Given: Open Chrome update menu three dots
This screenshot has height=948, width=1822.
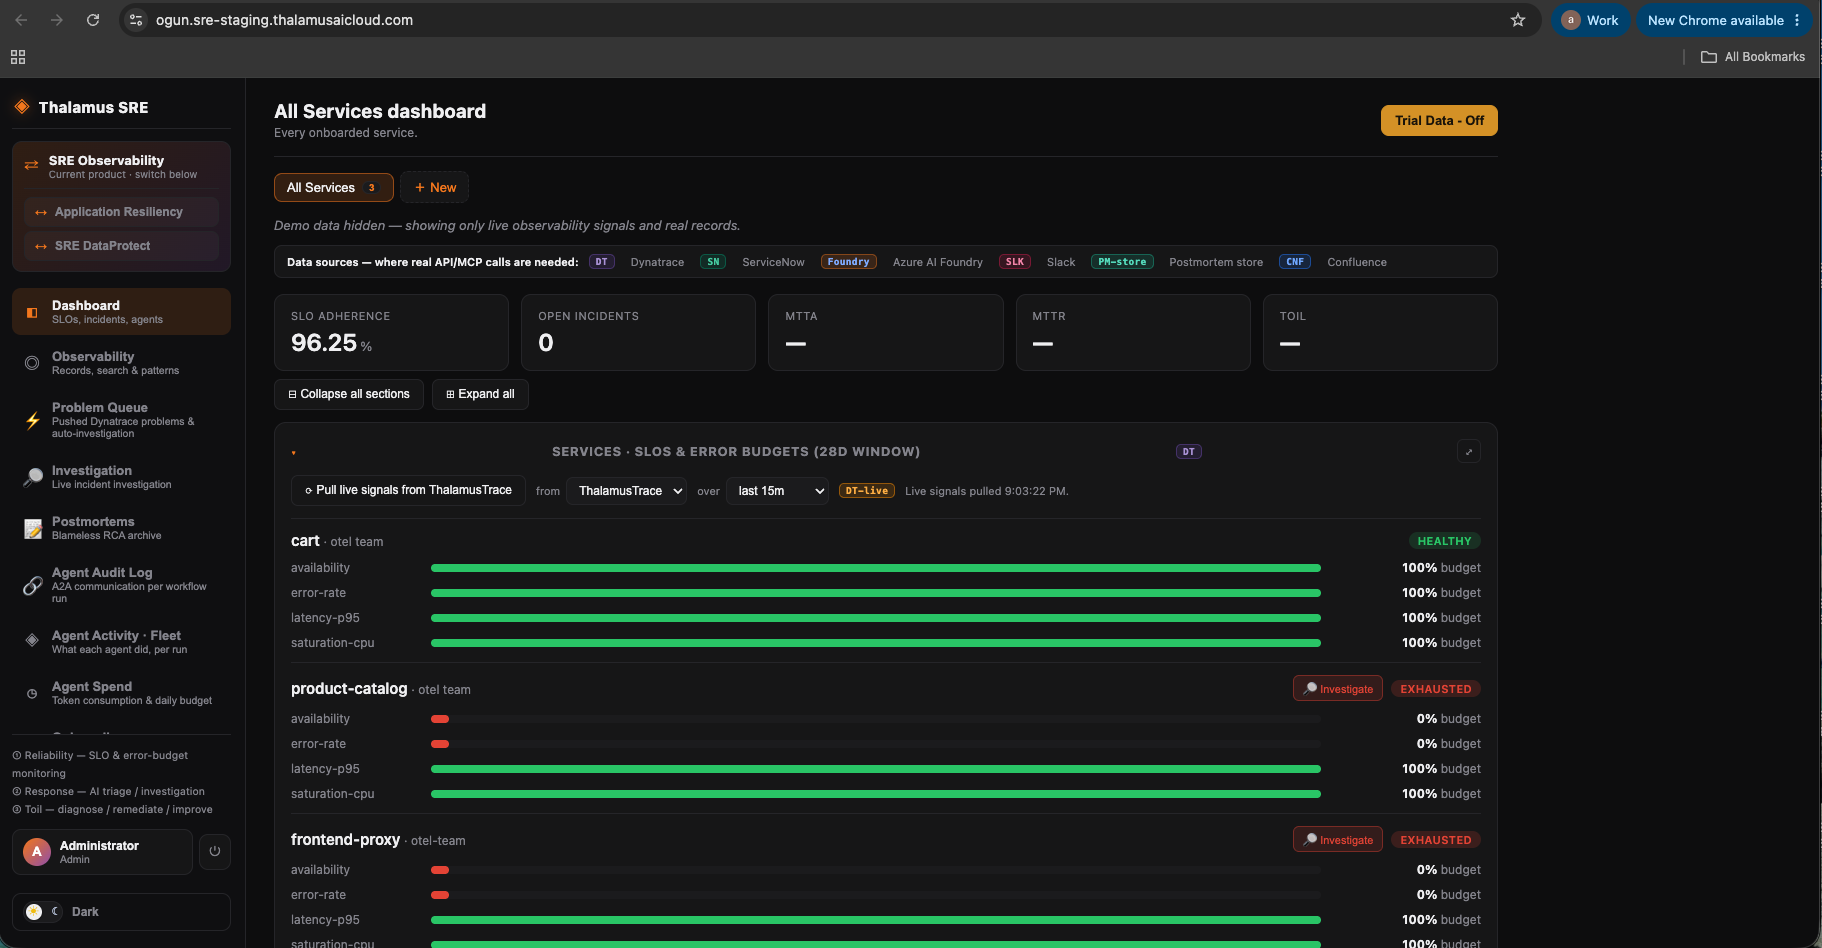Looking at the screenshot, I should 1797,20.
